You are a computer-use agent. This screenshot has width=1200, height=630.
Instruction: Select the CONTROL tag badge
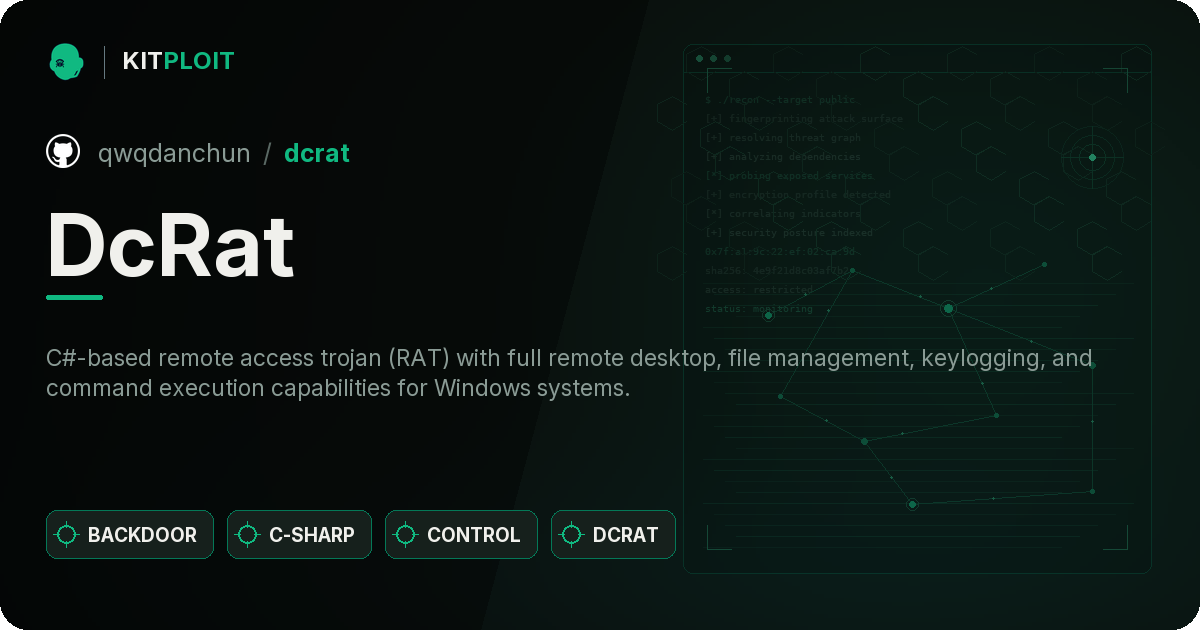pyautogui.click(x=461, y=534)
